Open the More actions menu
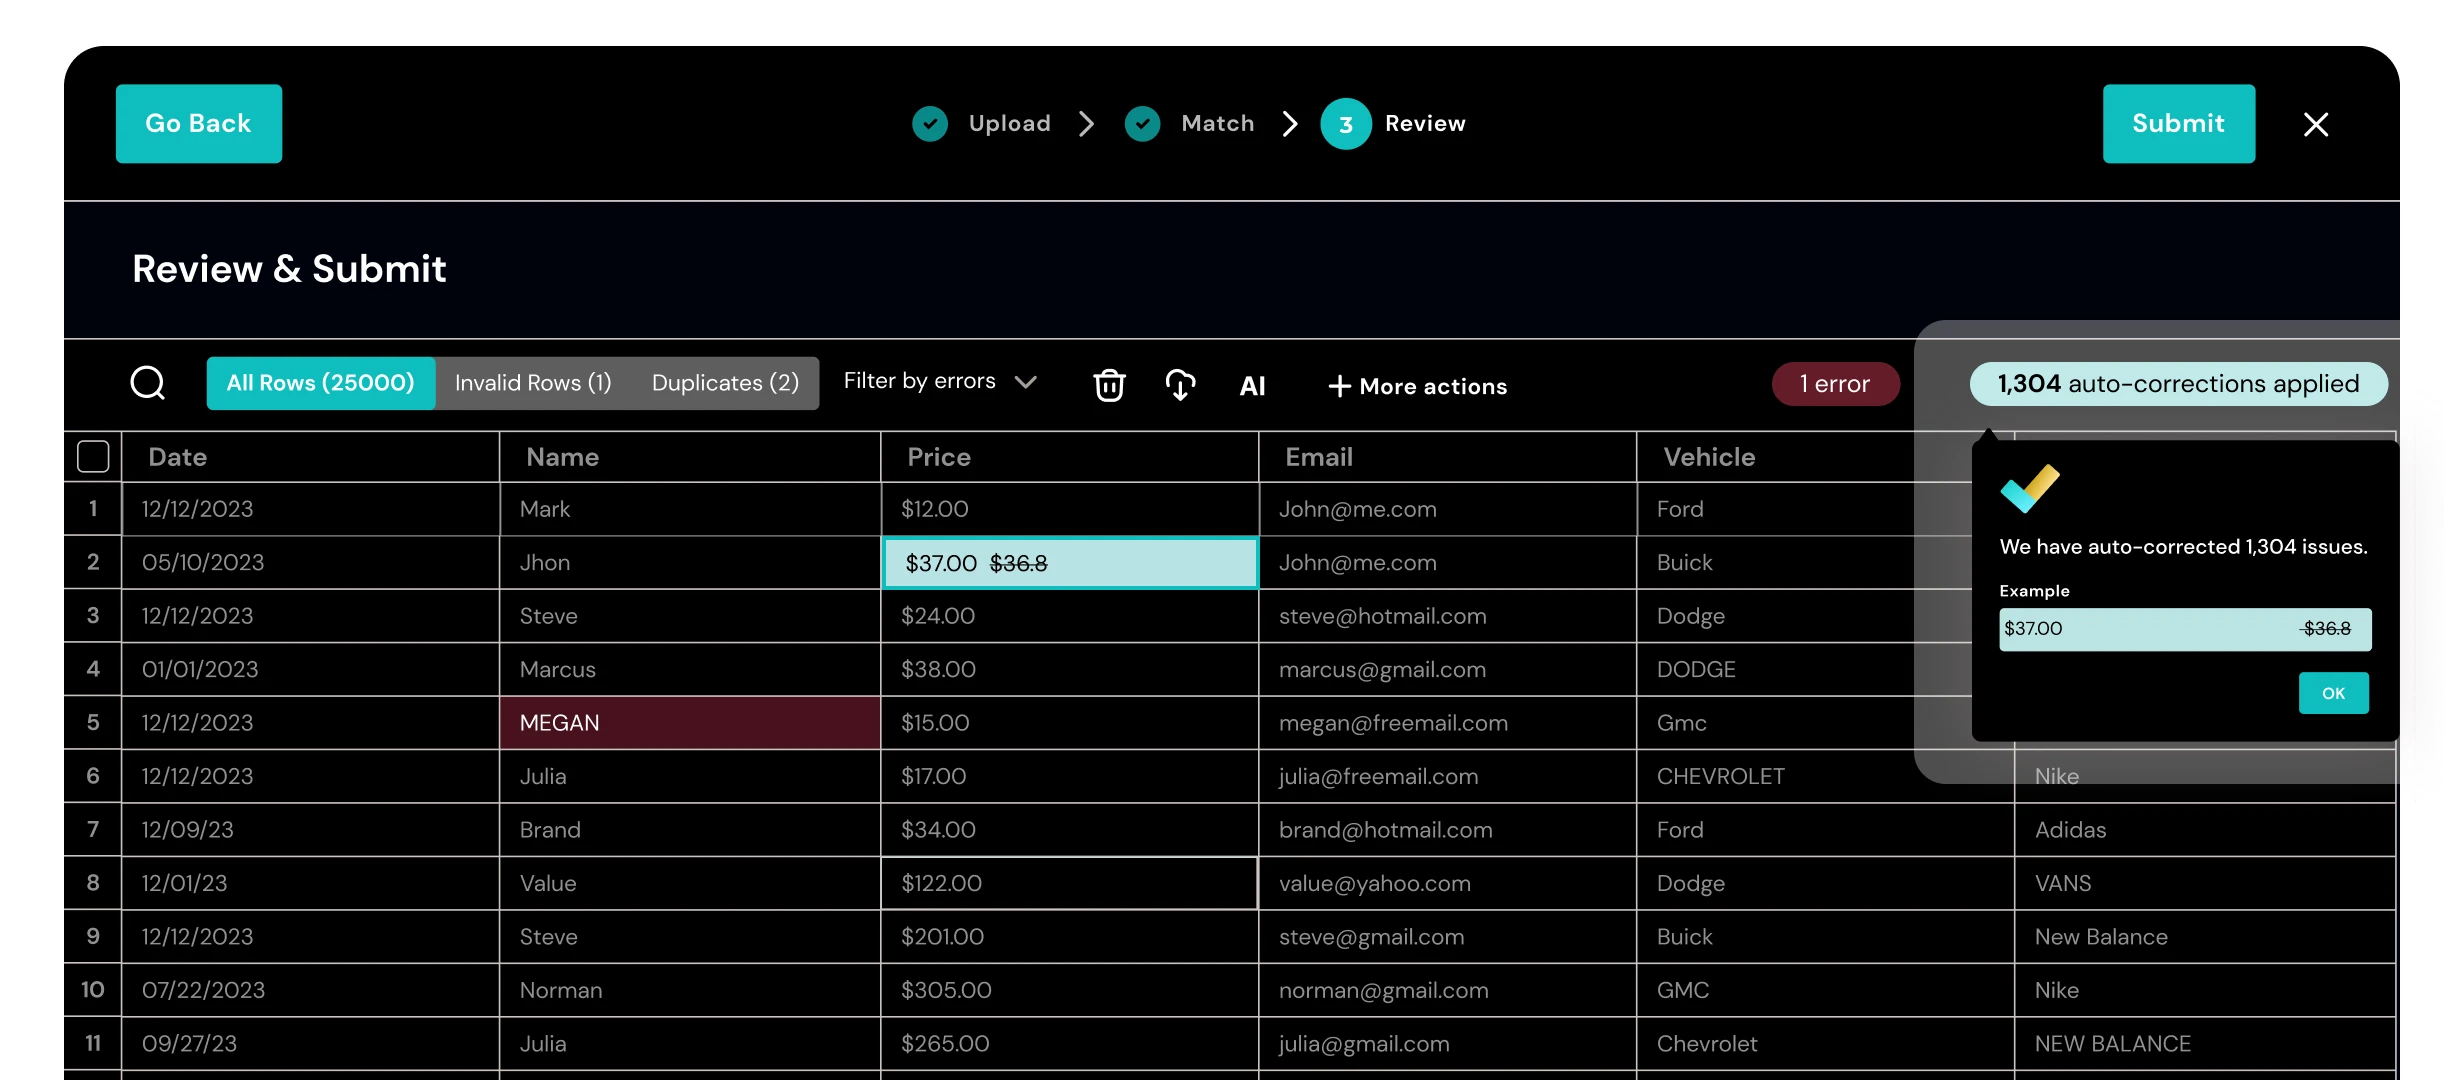The height and width of the screenshot is (1080, 2444). 1417,386
